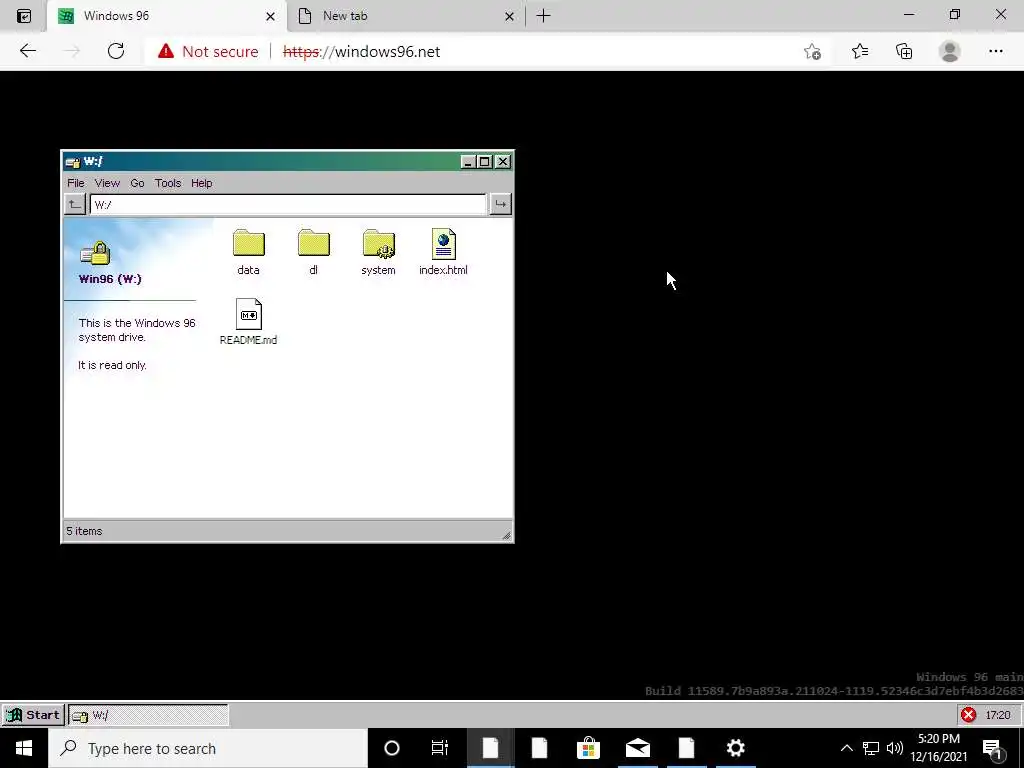
Task: Refresh the page
Action: tap(116, 51)
